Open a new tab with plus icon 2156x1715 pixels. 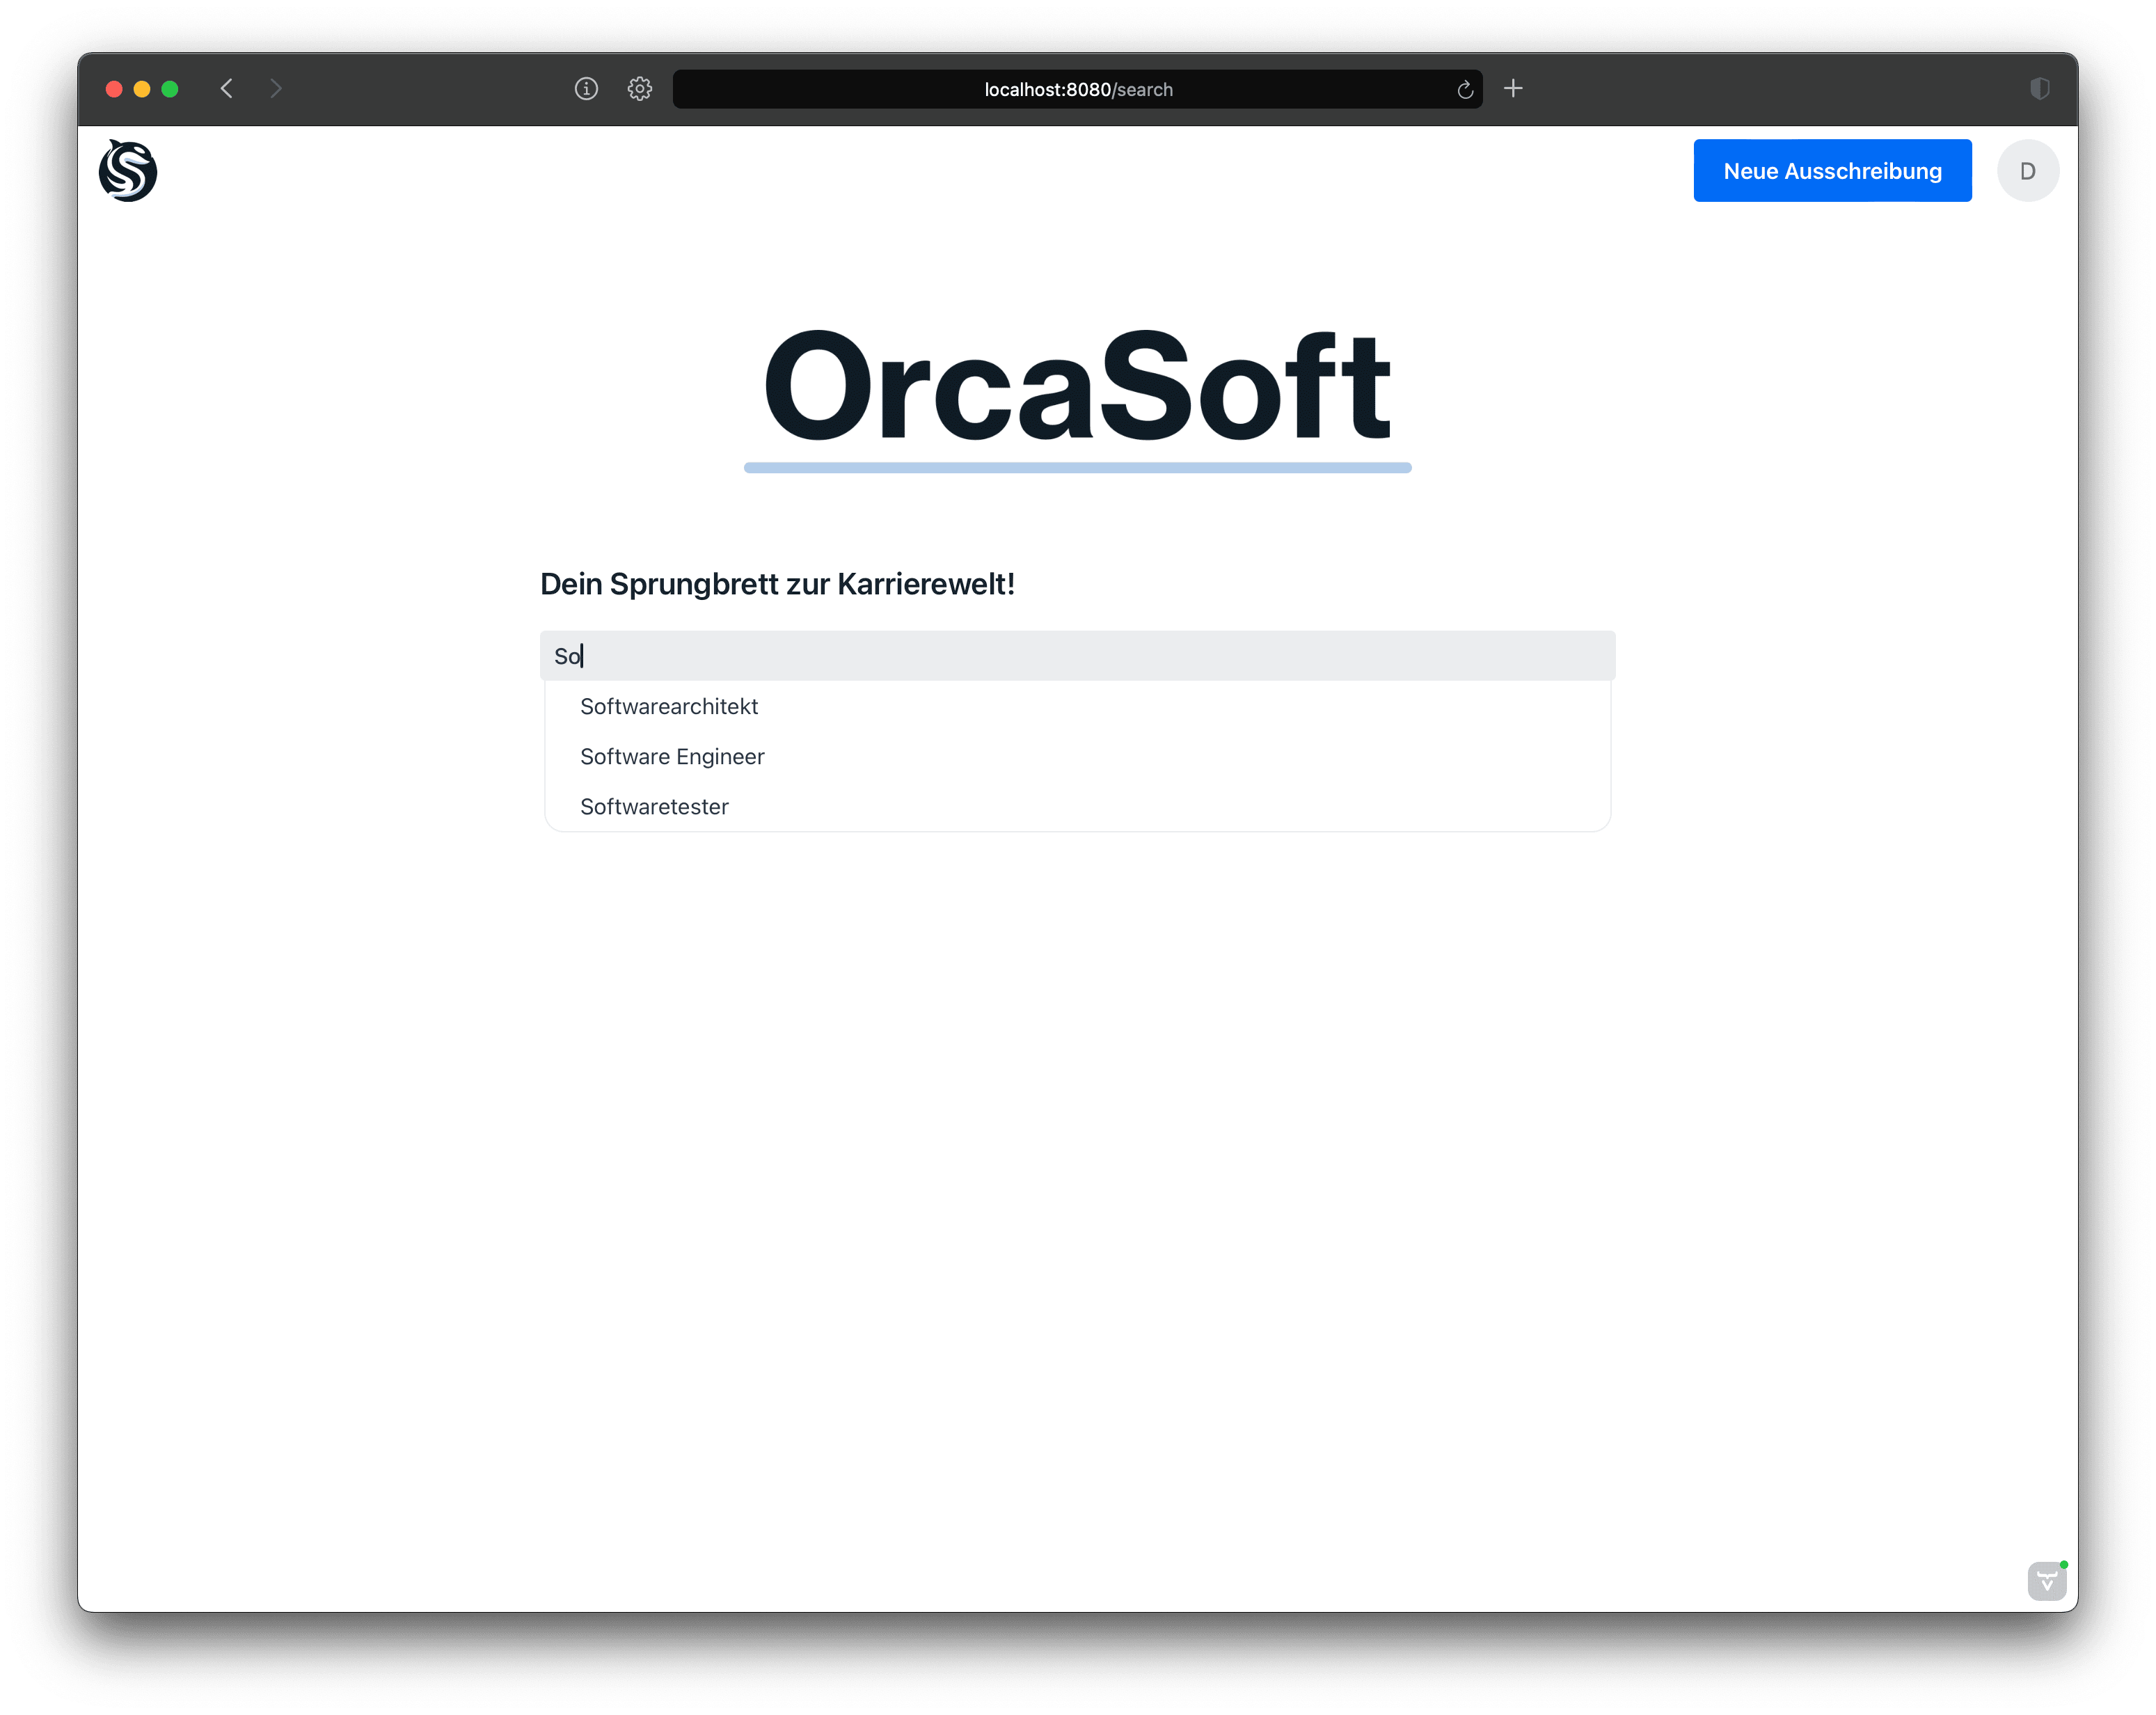tap(1513, 89)
